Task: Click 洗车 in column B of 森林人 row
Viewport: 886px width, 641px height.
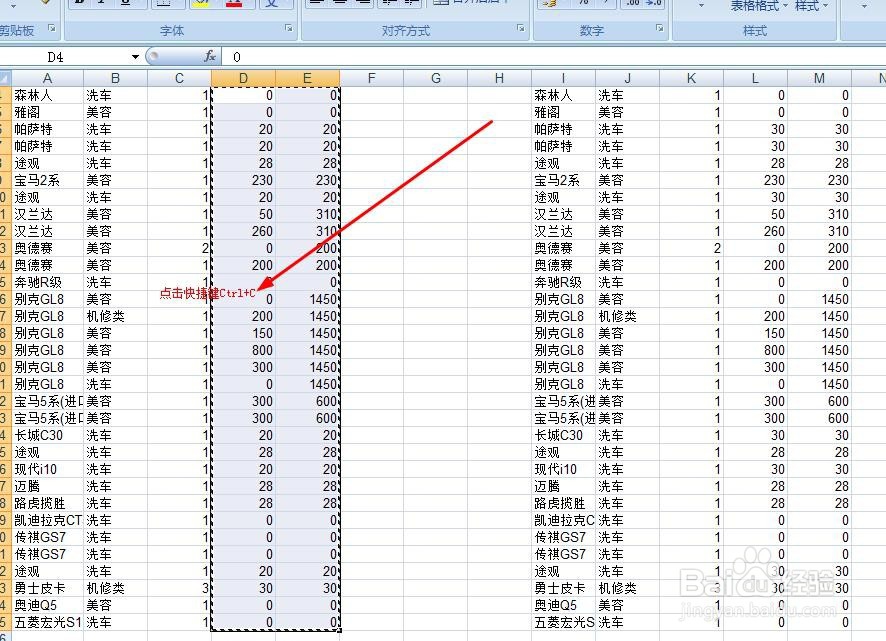Action: [x=115, y=96]
